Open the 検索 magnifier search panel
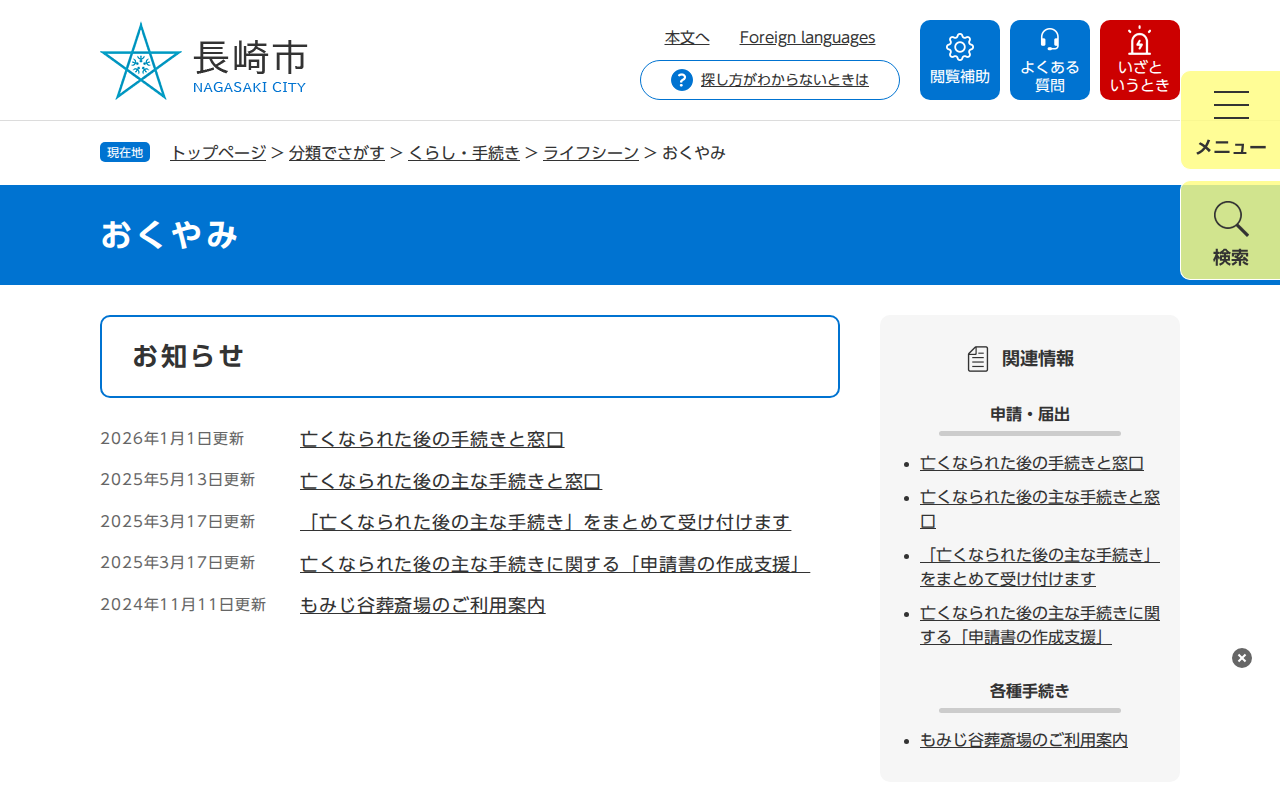1280x800 pixels. click(x=1230, y=231)
